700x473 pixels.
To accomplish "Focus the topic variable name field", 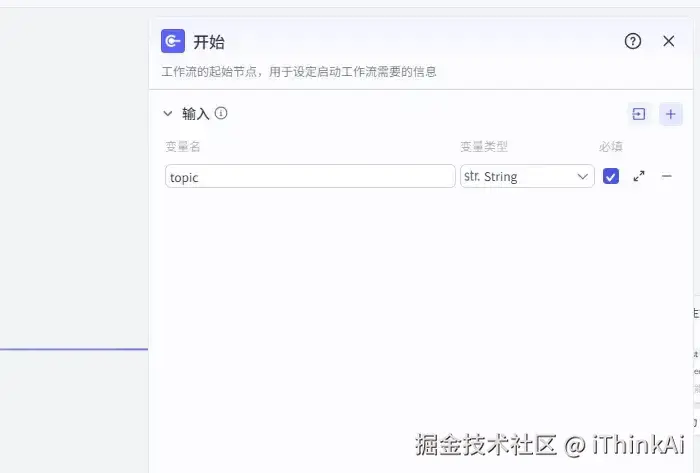I will coord(310,176).
